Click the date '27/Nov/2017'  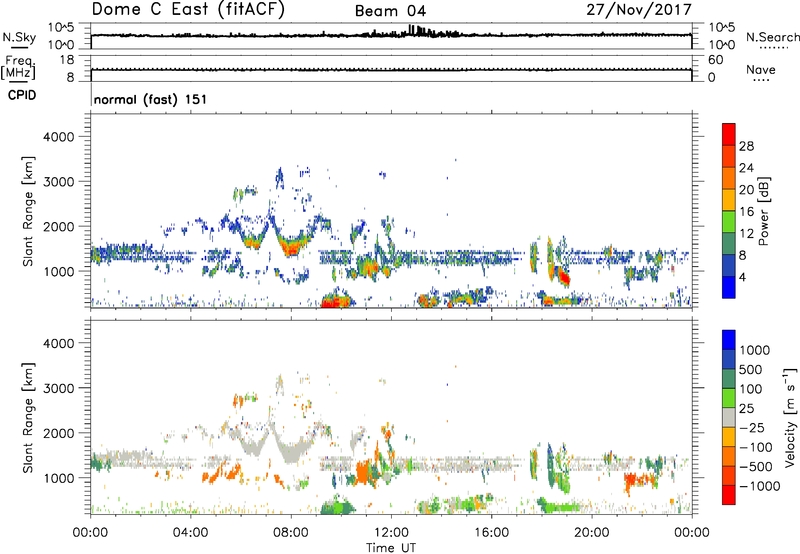point(639,10)
